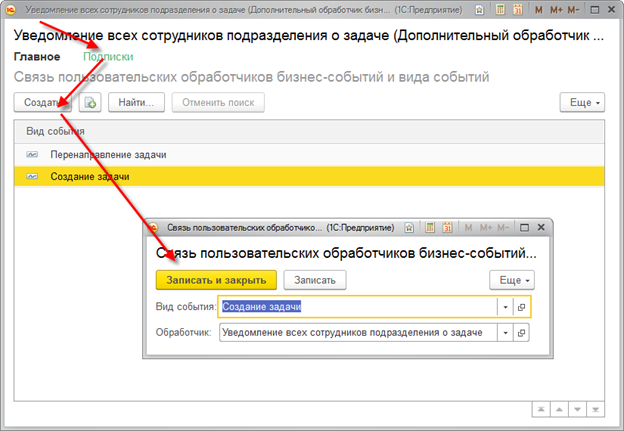Click M- memory button in main title bar
Viewport: 624px width, 431px height.
tap(574, 8)
